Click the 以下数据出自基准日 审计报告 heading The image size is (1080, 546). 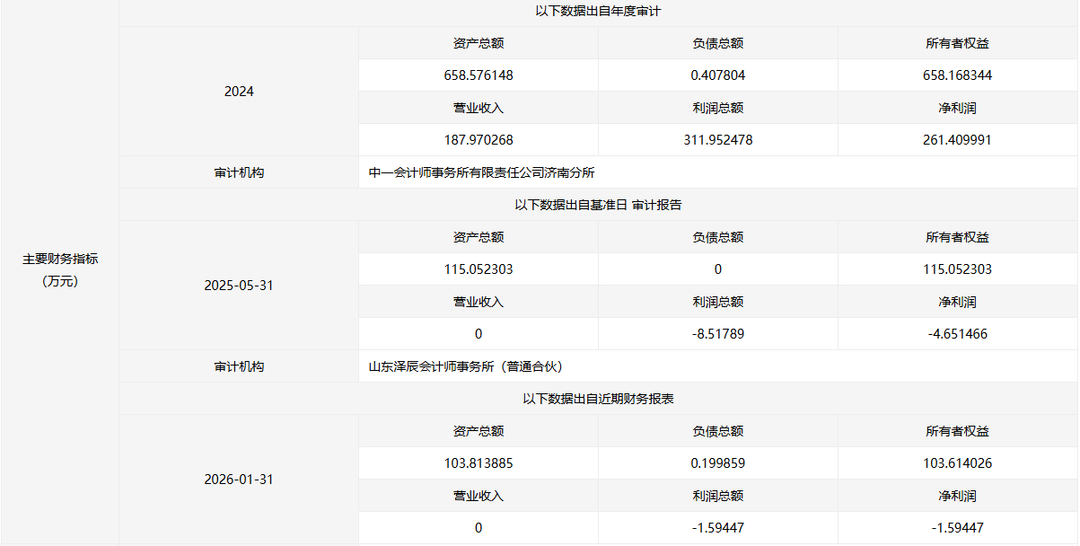tap(598, 205)
